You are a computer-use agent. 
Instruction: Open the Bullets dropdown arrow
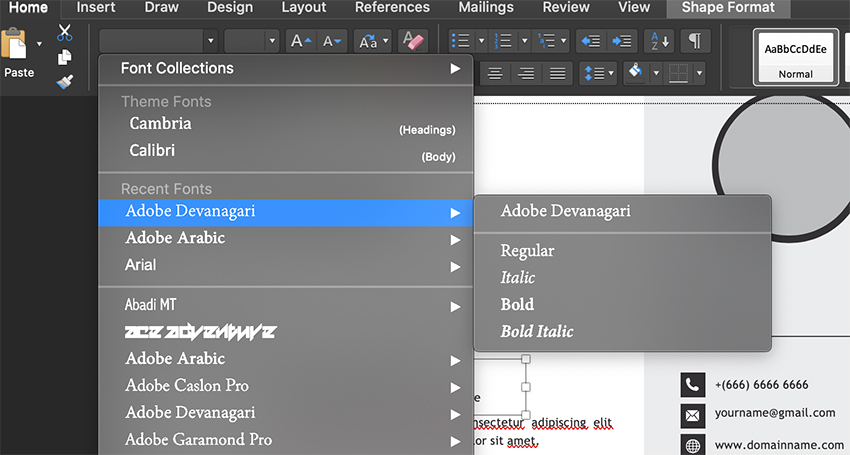pyautogui.click(x=481, y=41)
